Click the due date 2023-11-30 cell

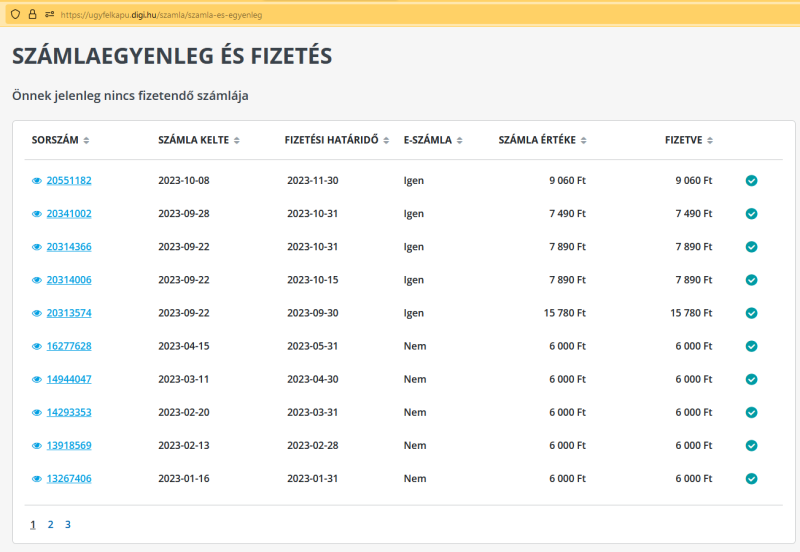313,181
